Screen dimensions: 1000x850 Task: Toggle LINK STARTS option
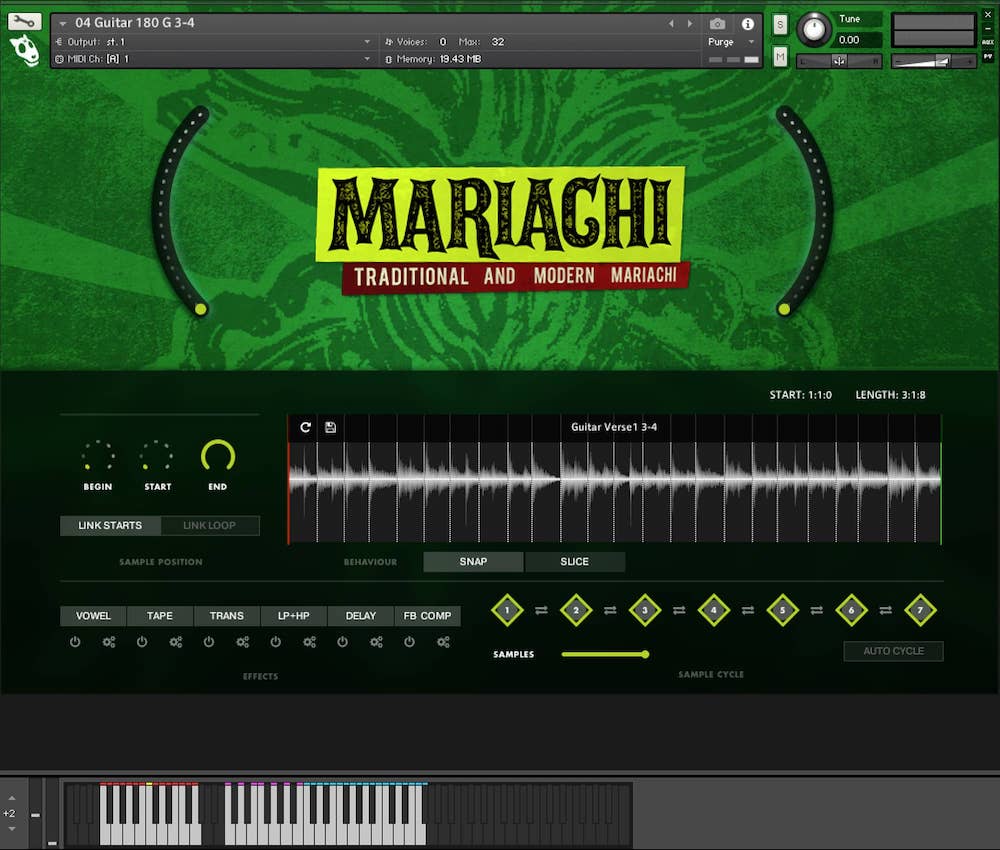[110, 526]
